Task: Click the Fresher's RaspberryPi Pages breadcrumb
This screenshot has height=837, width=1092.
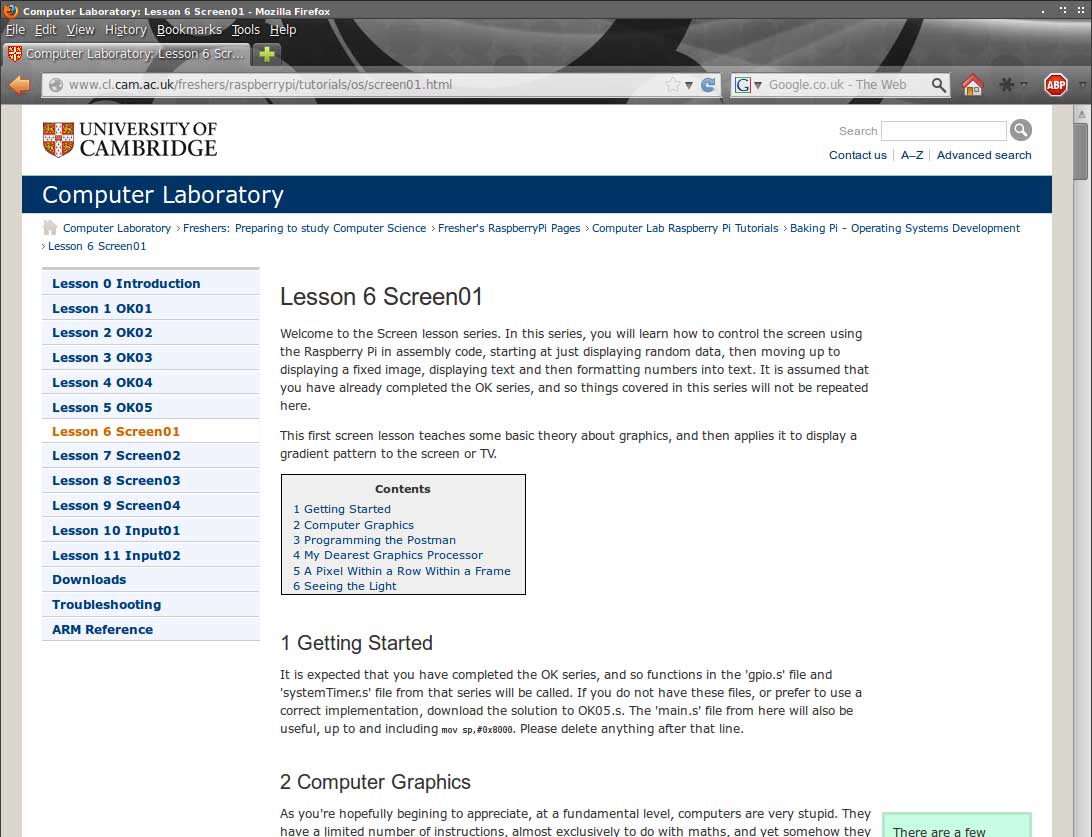Action: [x=509, y=228]
